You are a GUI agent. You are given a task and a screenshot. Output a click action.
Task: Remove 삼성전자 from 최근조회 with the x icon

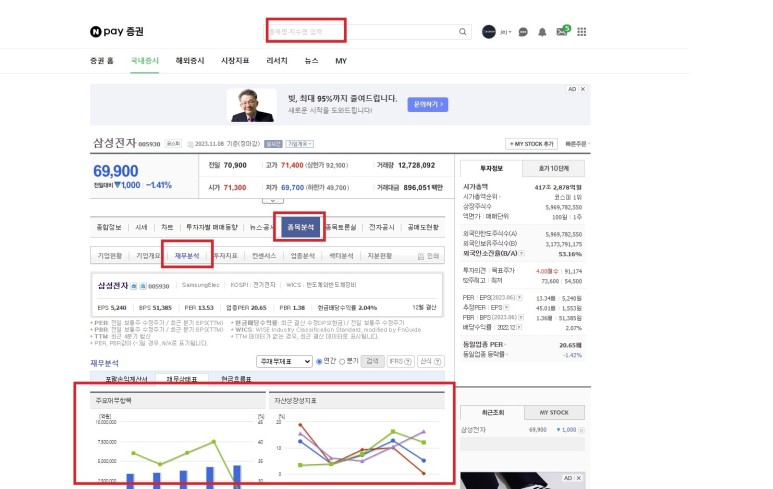[581, 430]
